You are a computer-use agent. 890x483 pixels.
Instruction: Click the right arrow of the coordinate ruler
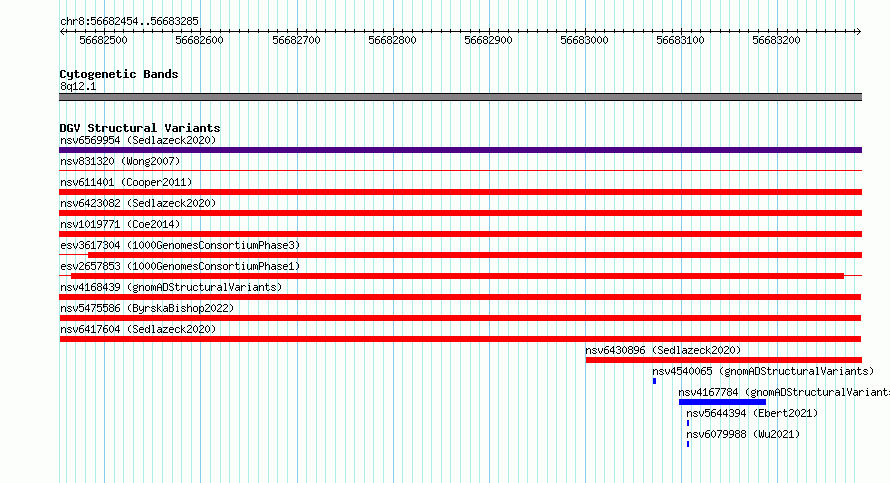point(858,32)
